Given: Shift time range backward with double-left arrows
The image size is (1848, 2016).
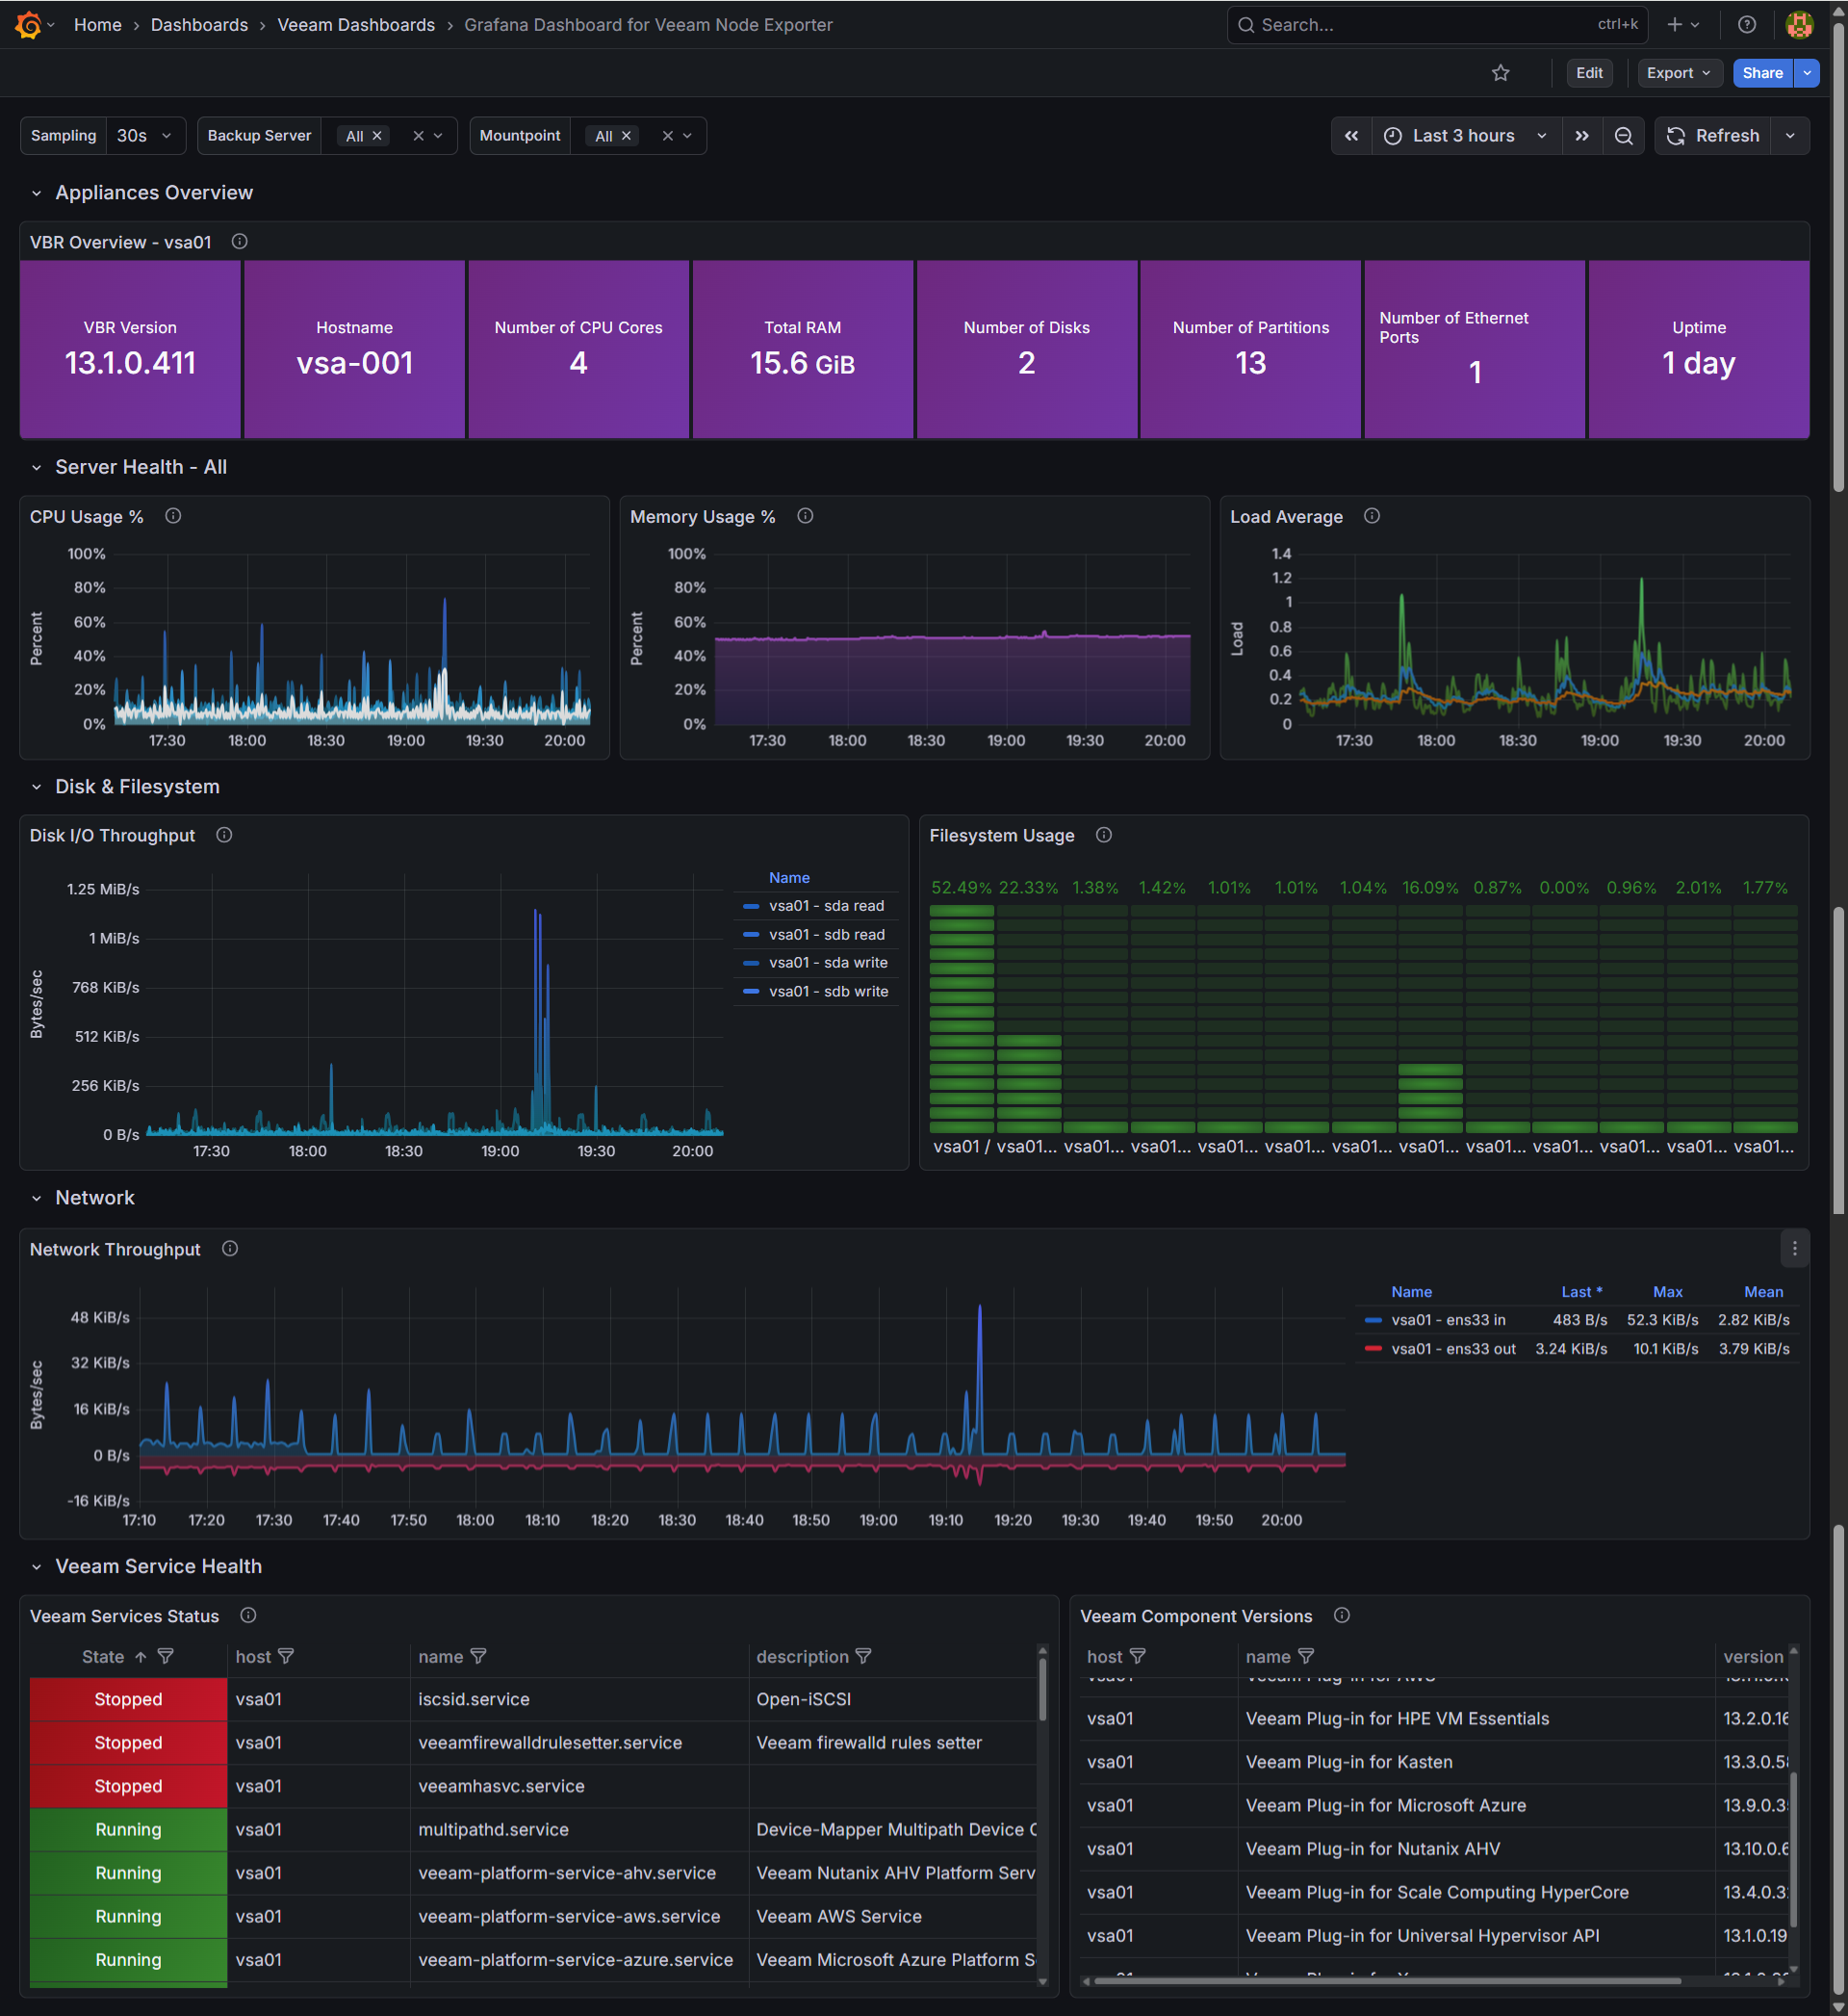Looking at the screenshot, I should tap(1351, 136).
